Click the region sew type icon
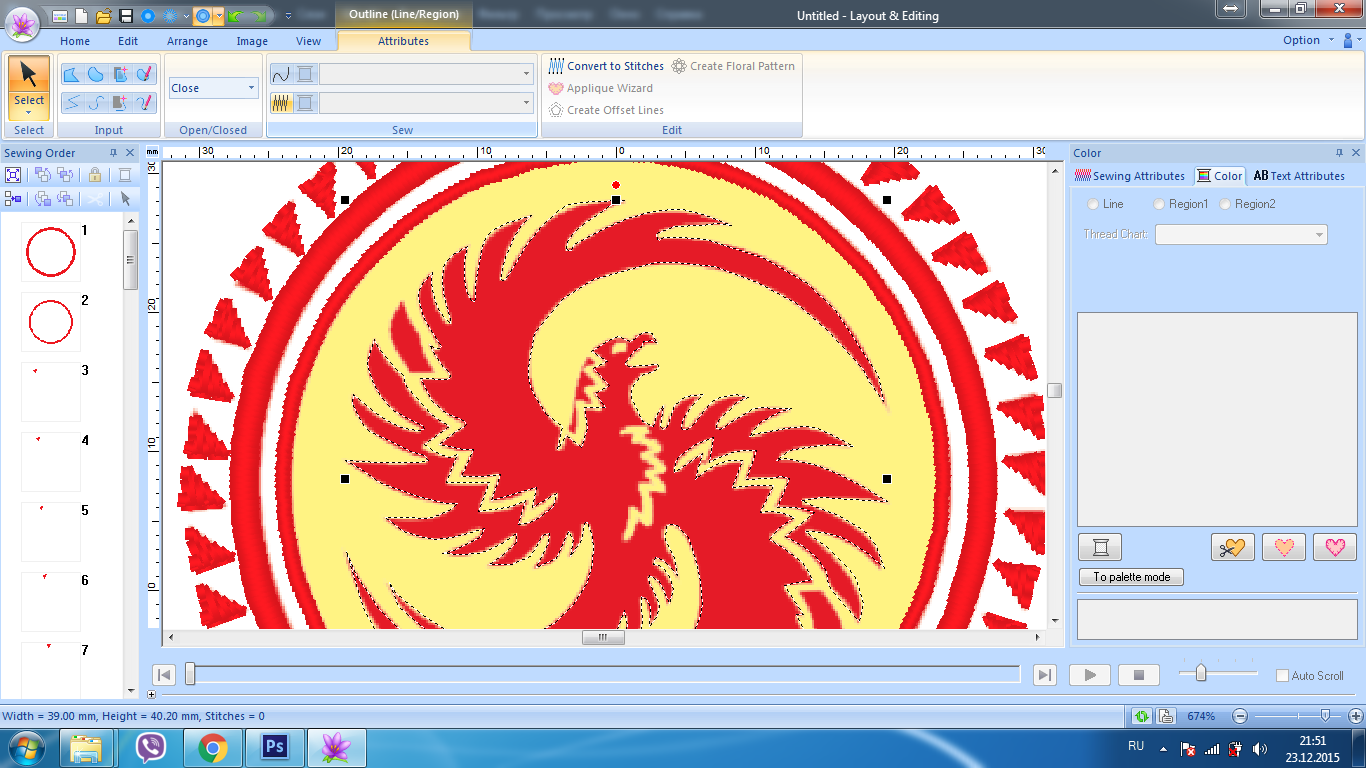1366x768 pixels. click(x=282, y=103)
